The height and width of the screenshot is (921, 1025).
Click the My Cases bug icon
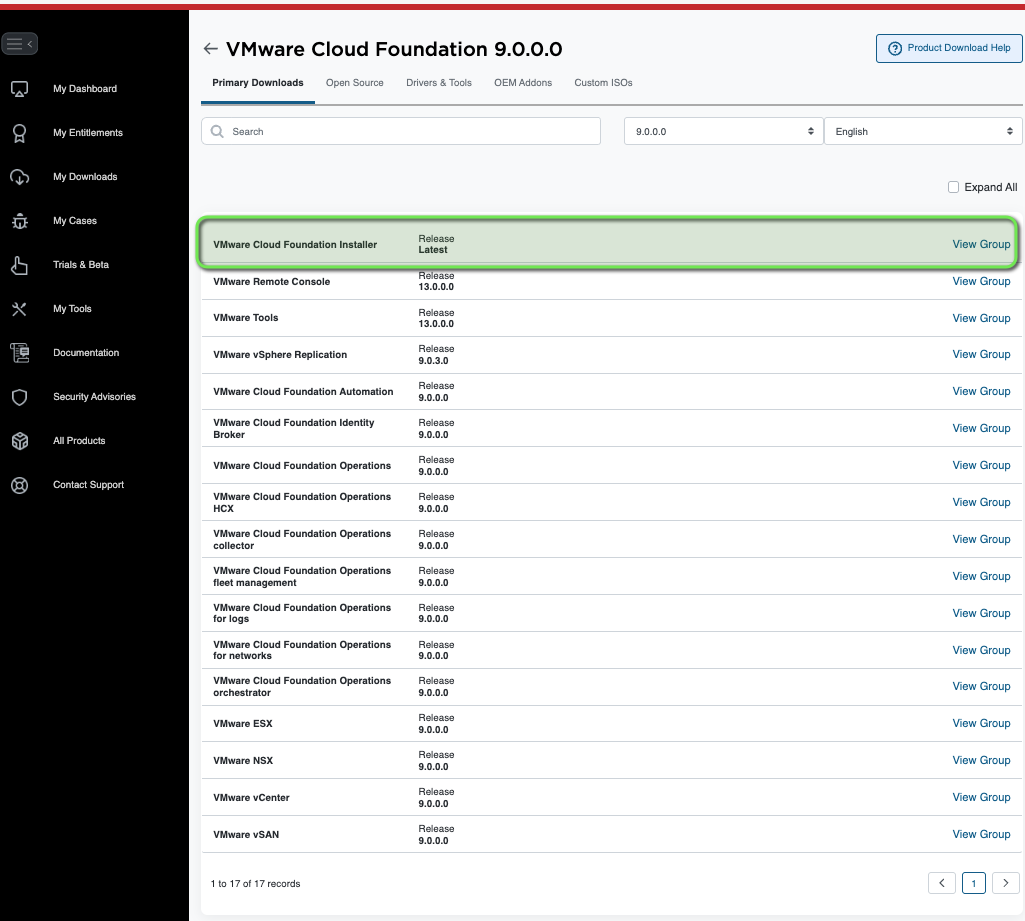click(x=20, y=221)
